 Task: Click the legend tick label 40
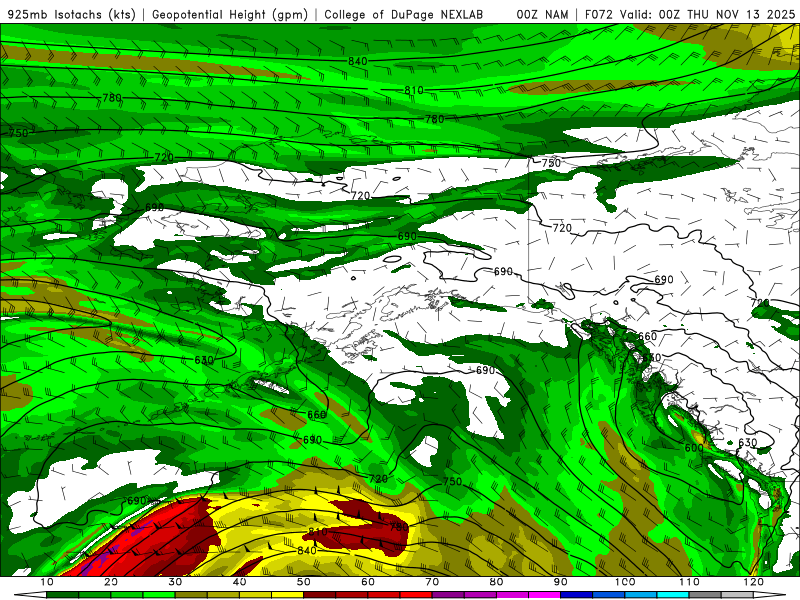tap(239, 582)
